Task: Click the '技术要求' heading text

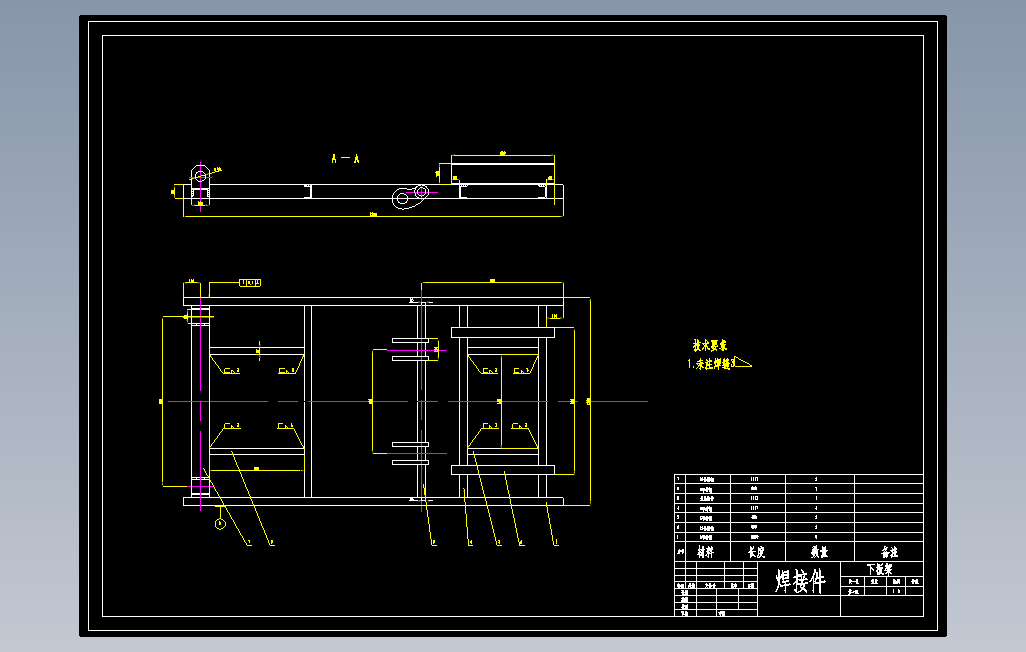Action: [x=710, y=345]
